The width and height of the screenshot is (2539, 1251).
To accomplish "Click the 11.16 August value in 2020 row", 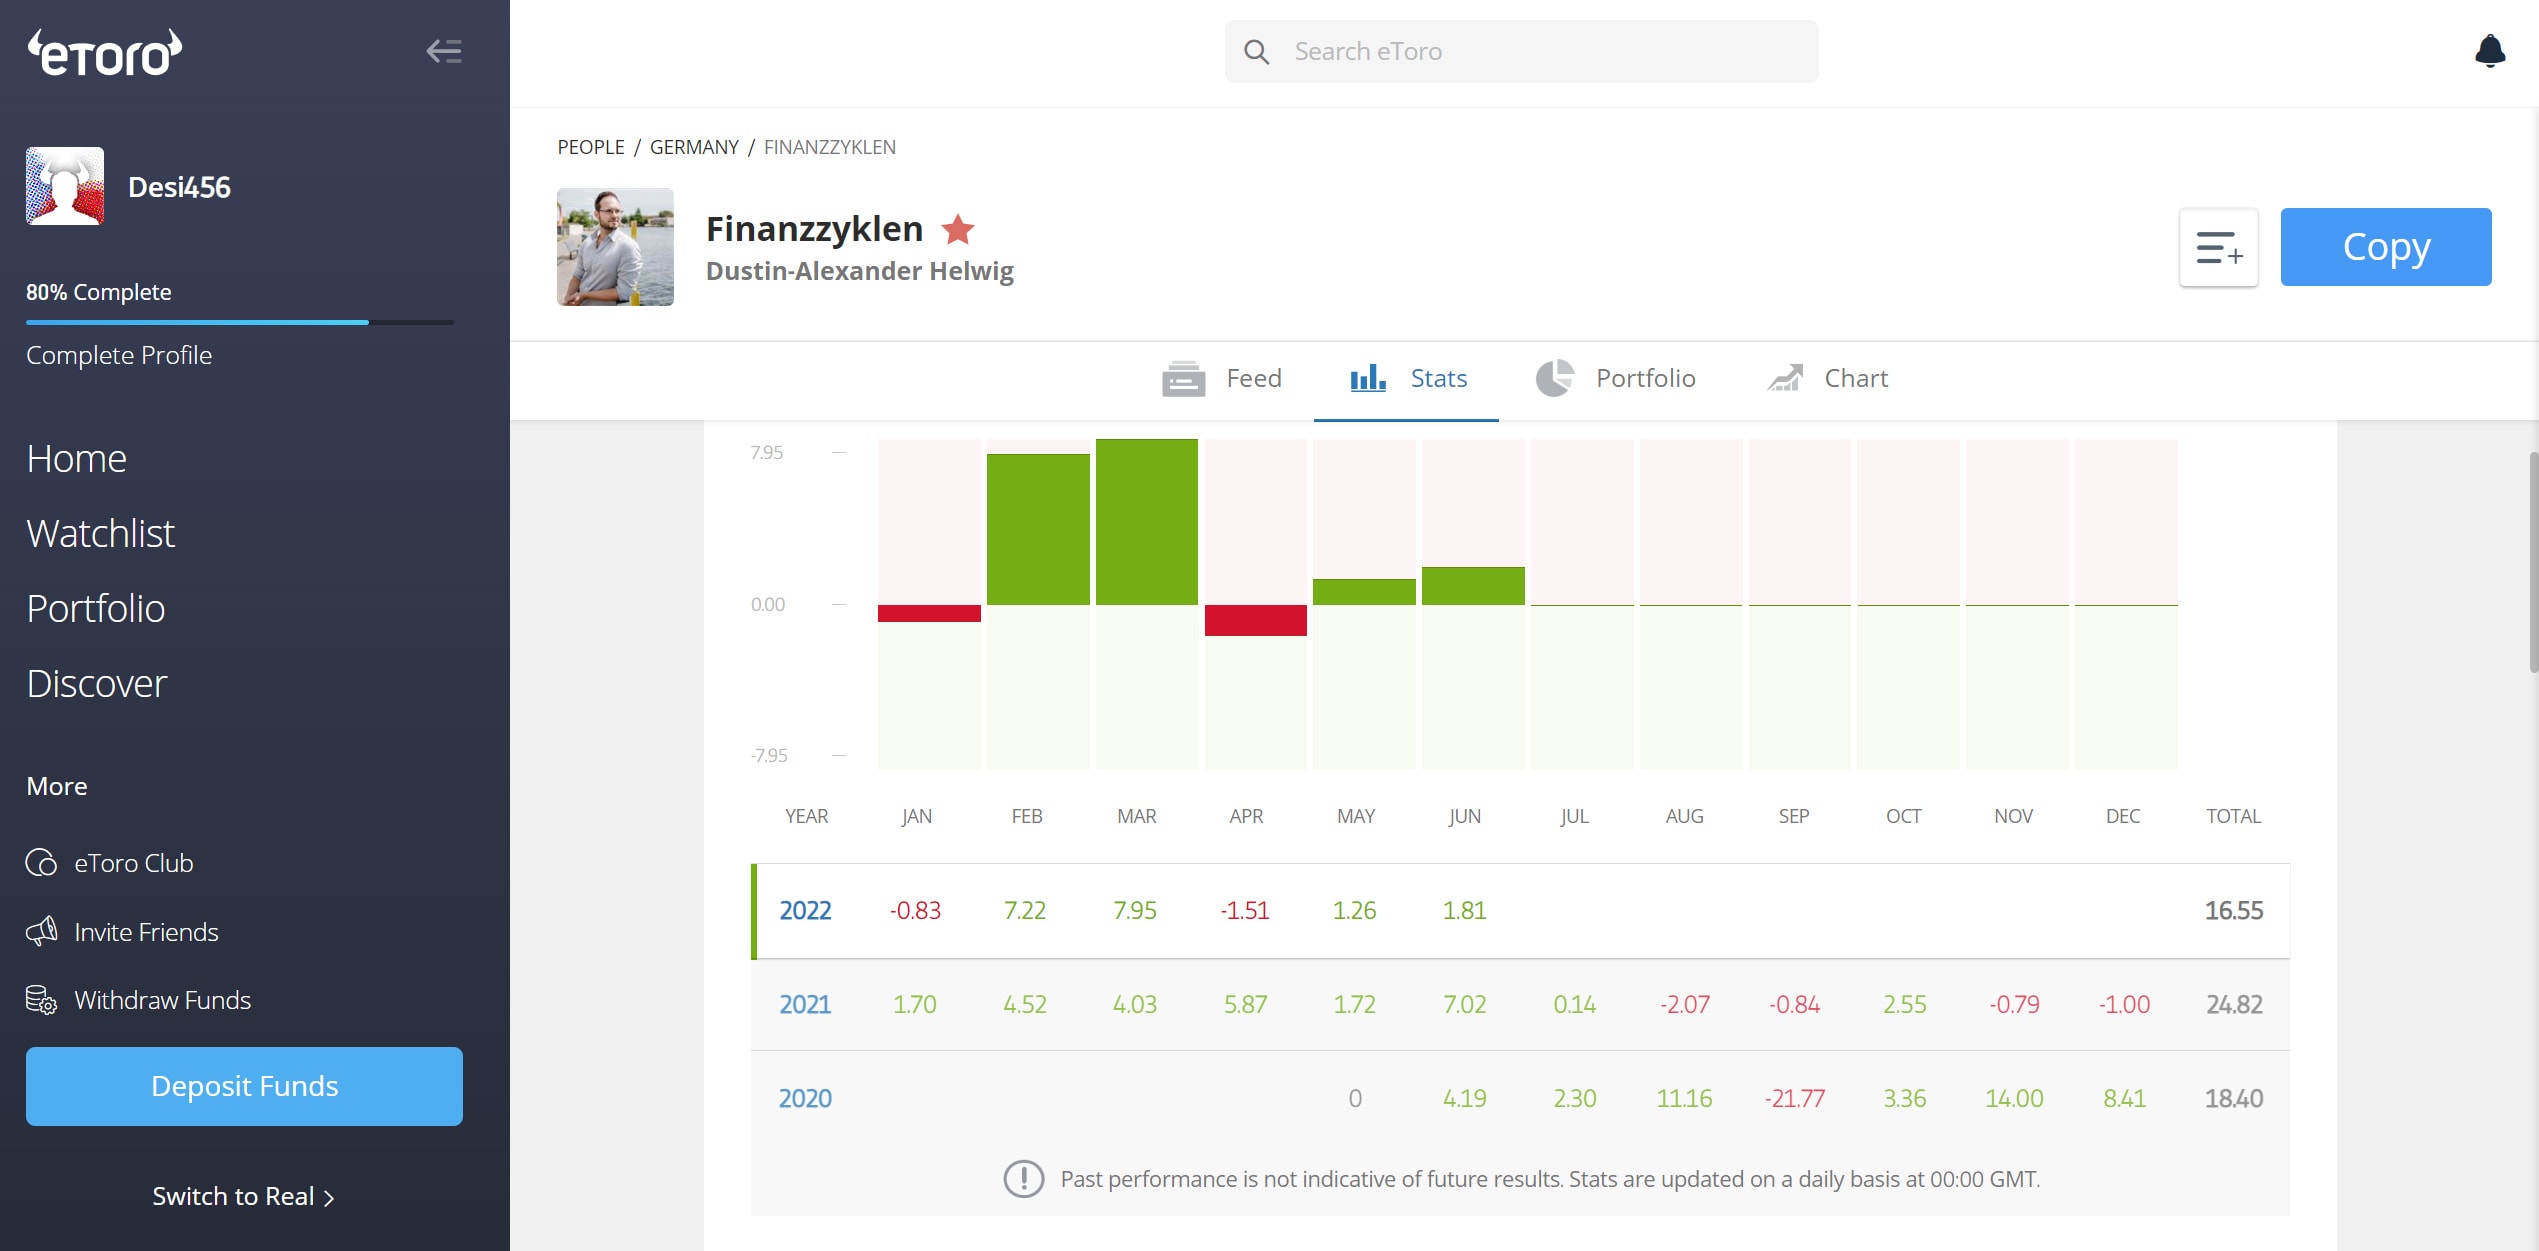I will click(1684, 1098).
